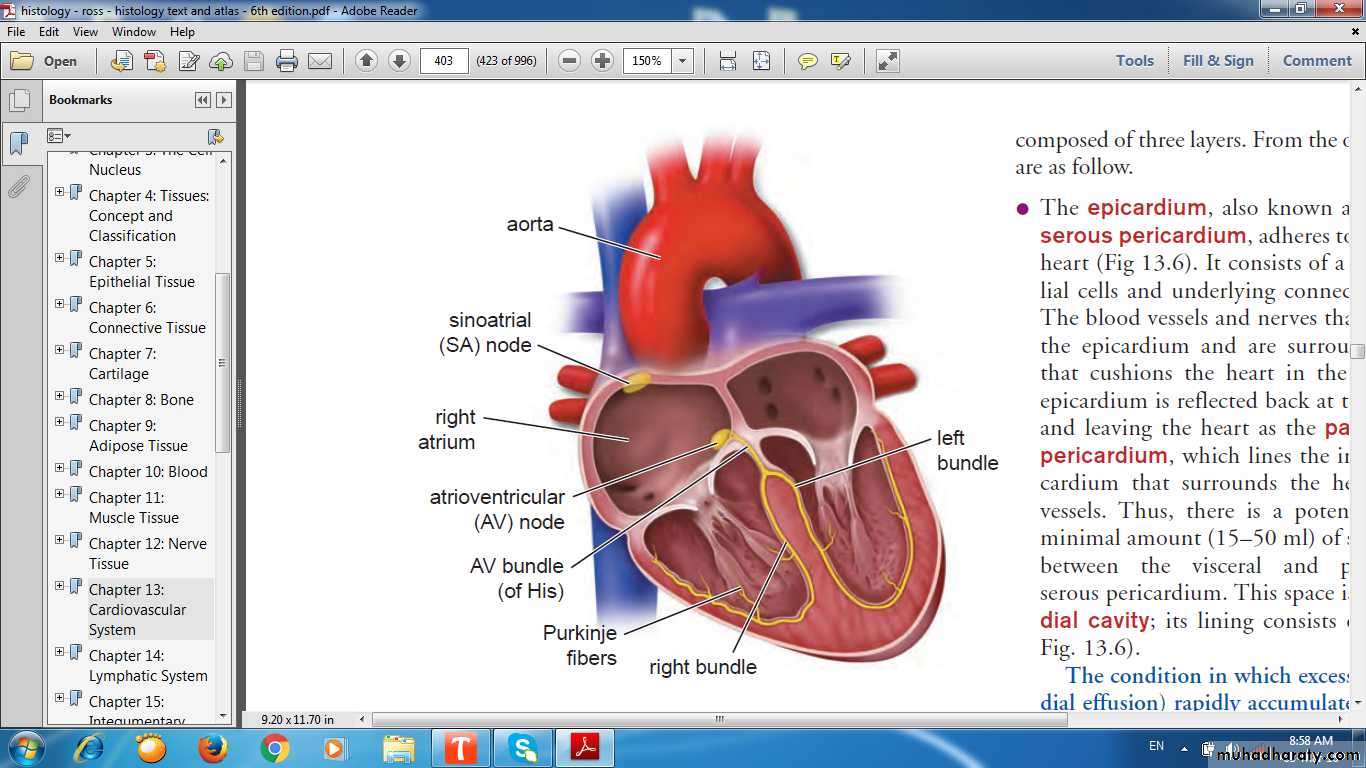
Task: Zoom out using the minus button
Action: point(569,61)
